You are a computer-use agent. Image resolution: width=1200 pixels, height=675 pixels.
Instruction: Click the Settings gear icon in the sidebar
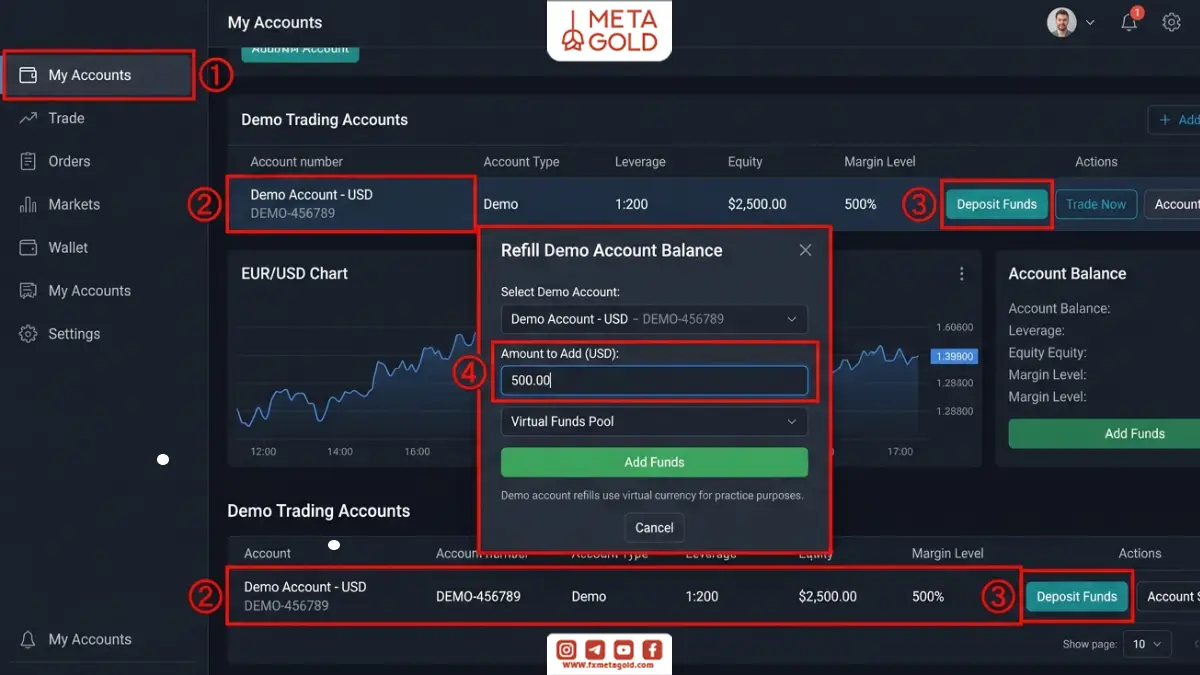(28, 334)
